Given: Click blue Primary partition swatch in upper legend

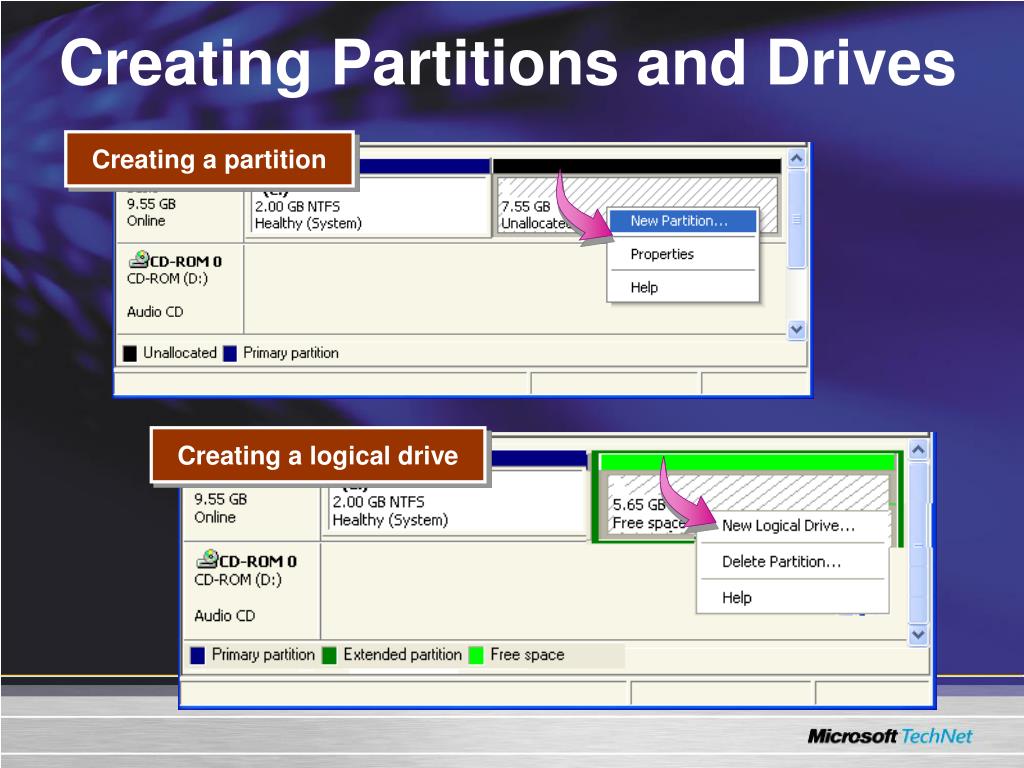Looking at the screenshot, I should tap(229, 353).
